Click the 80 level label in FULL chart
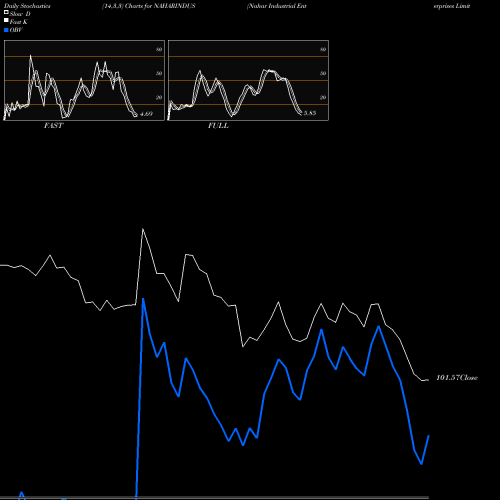This screenshot has width=500, height=500. (323, 50)
